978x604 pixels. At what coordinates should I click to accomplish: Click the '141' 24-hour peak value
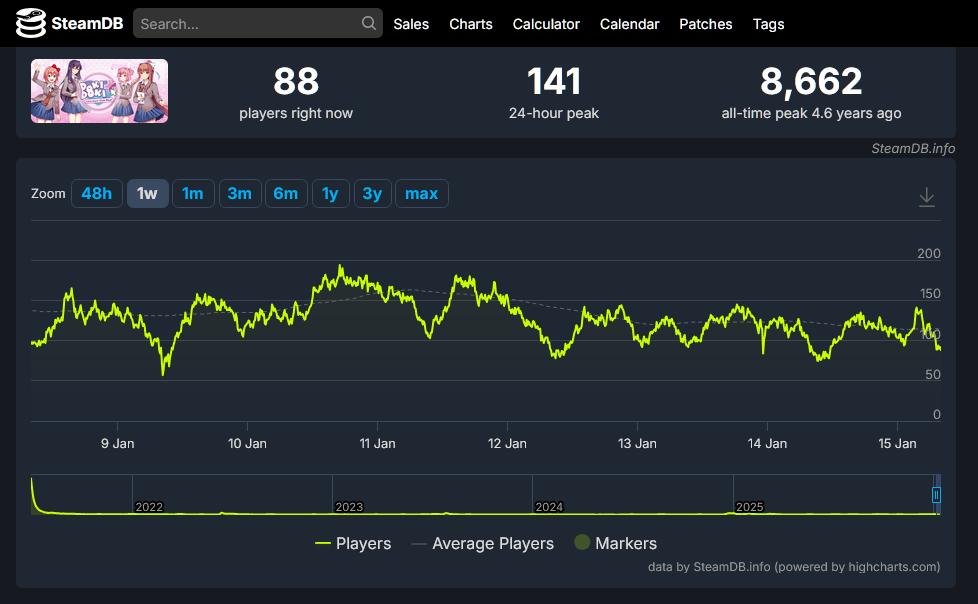[554, 81]
